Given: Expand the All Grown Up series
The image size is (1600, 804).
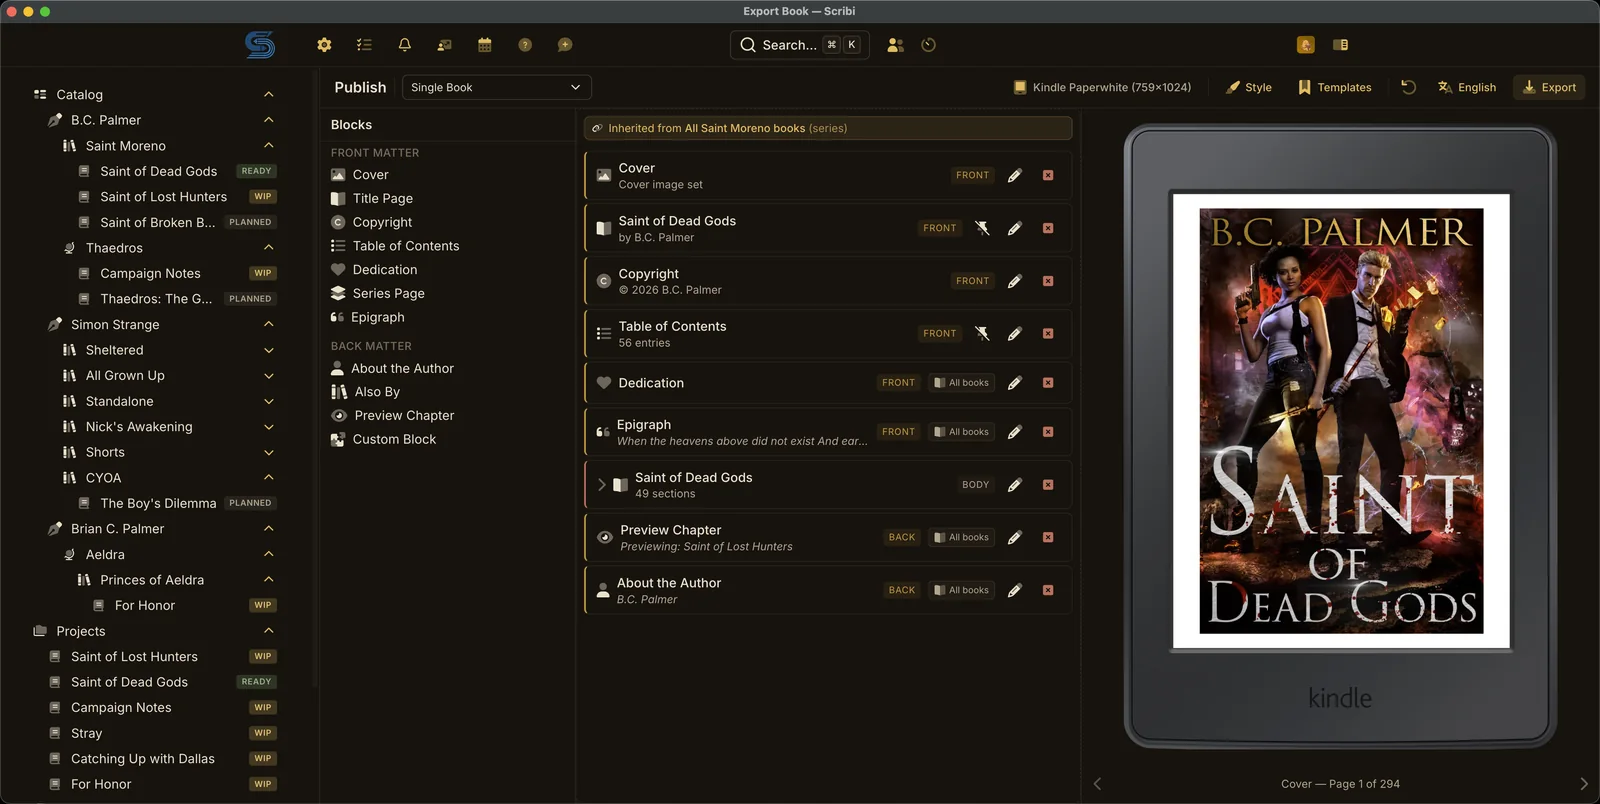Looking at the screenshot, I should (268, 376).
